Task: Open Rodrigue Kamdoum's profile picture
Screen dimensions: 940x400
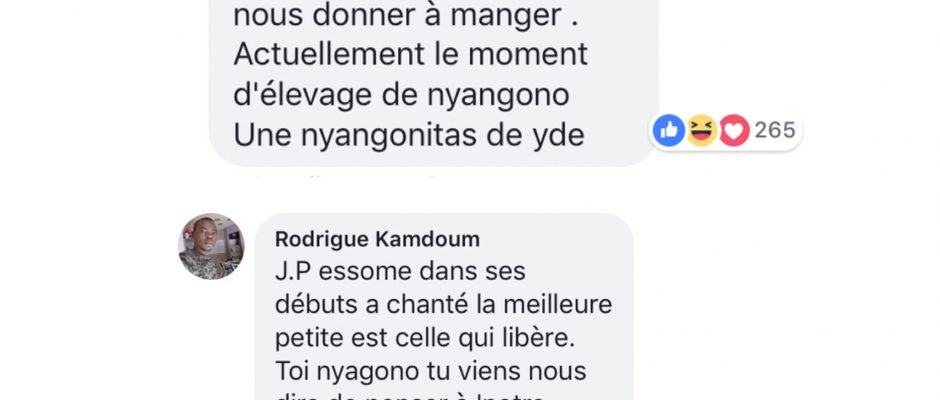Action: [x=211, y=246]
